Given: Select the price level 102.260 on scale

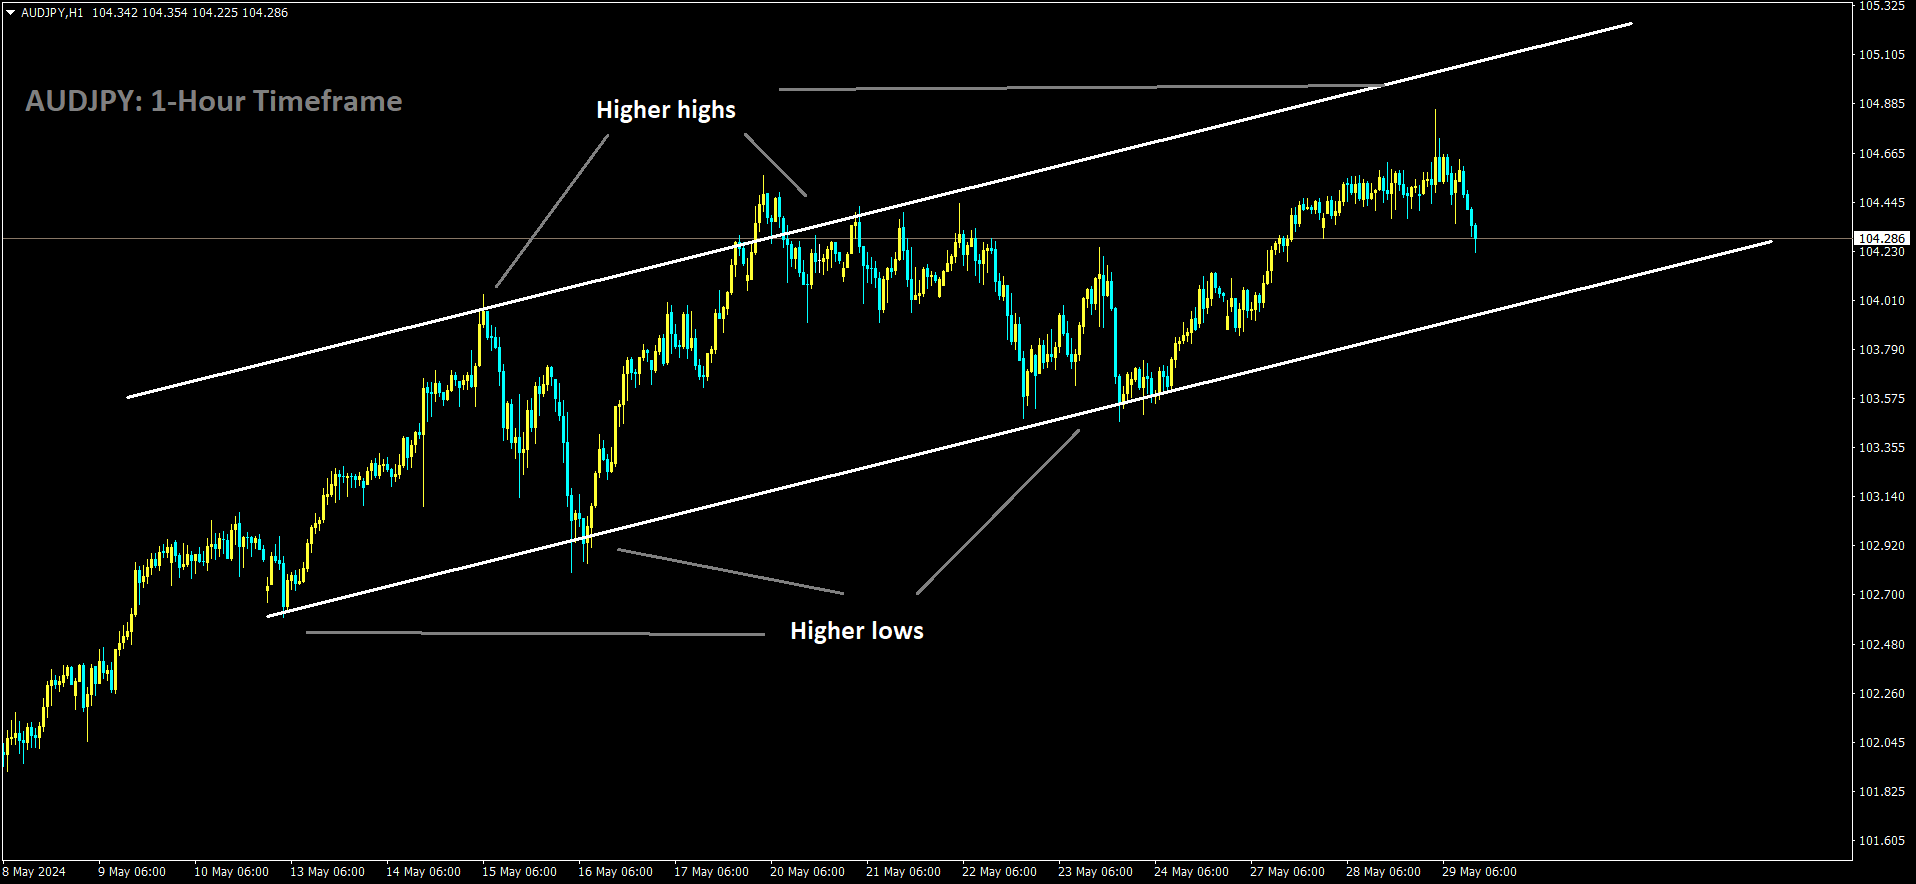Looking at the screenshot, I should coord(1882,694).
